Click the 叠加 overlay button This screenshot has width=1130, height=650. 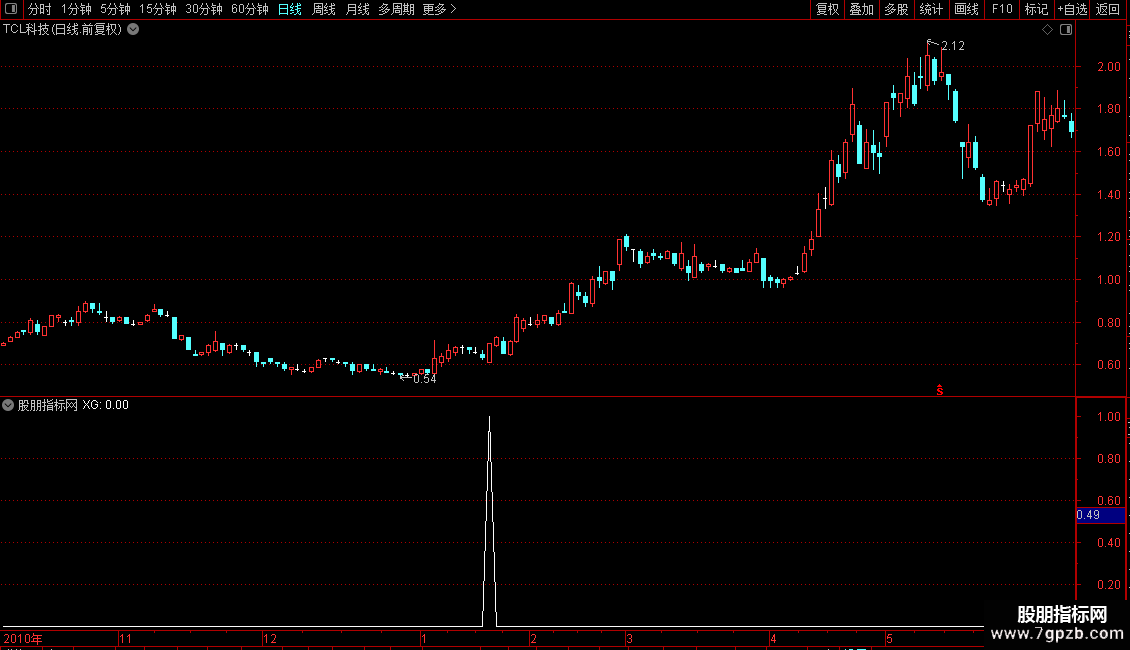coord(861,9)
